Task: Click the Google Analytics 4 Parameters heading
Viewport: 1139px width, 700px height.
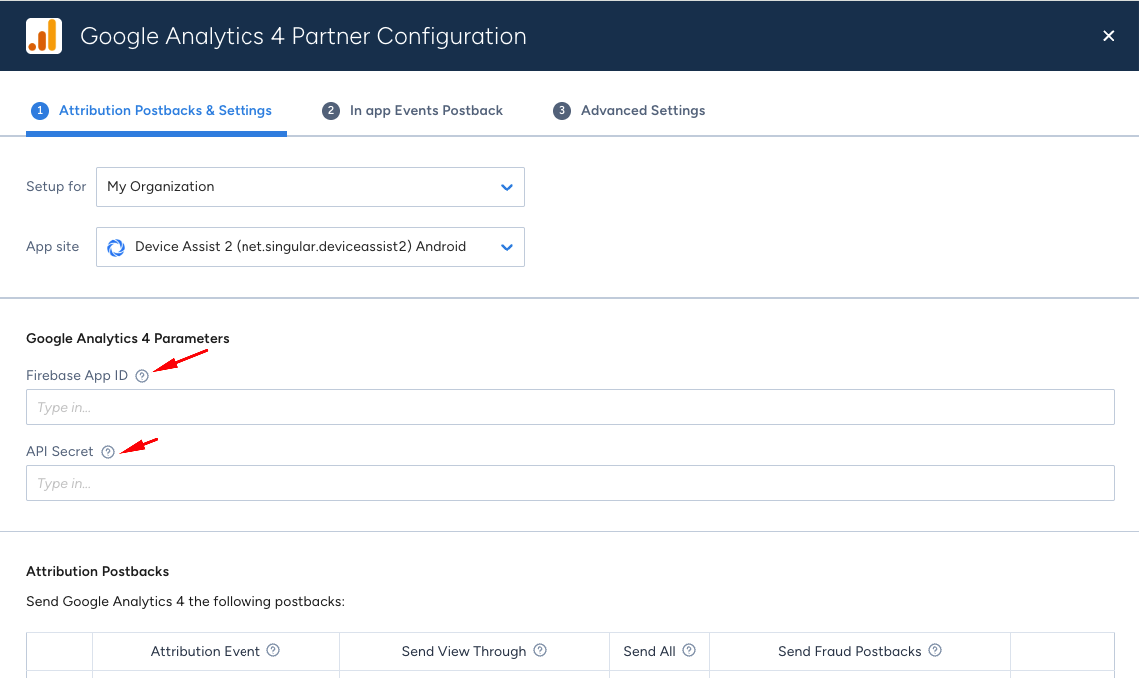Action: click(128, 338)
